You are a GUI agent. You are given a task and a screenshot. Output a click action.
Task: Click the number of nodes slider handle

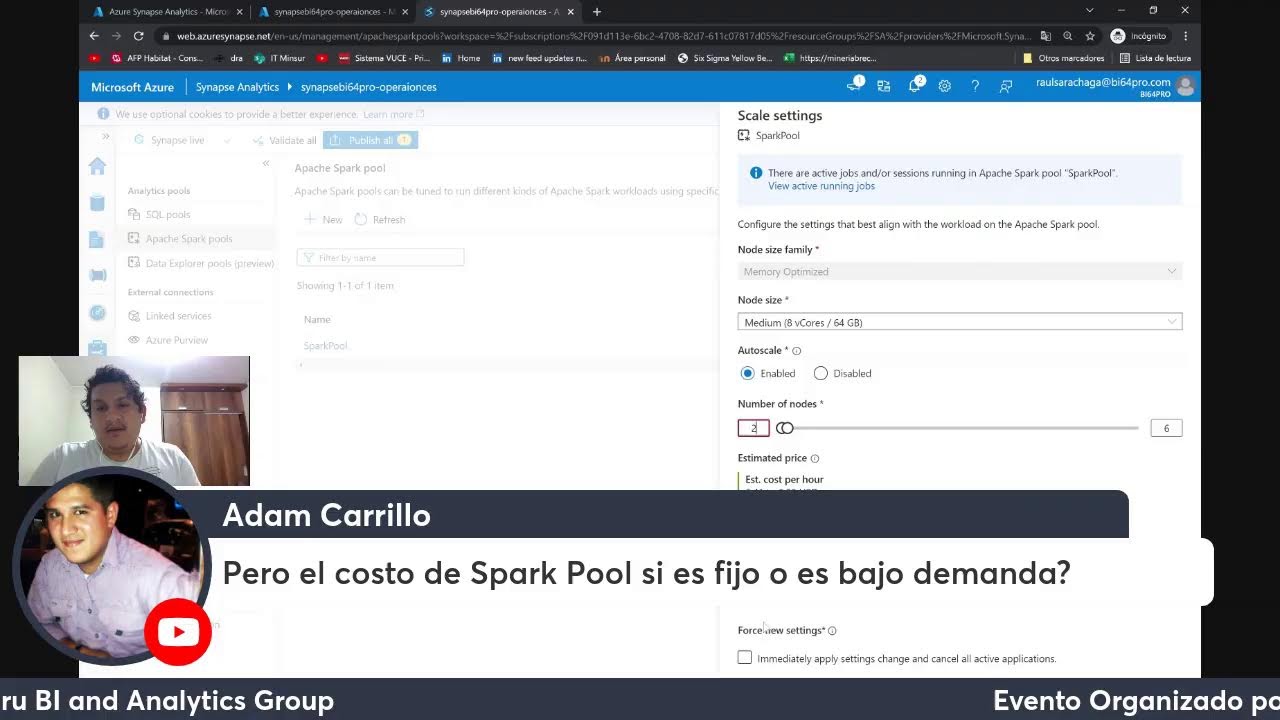click(785, 428)
